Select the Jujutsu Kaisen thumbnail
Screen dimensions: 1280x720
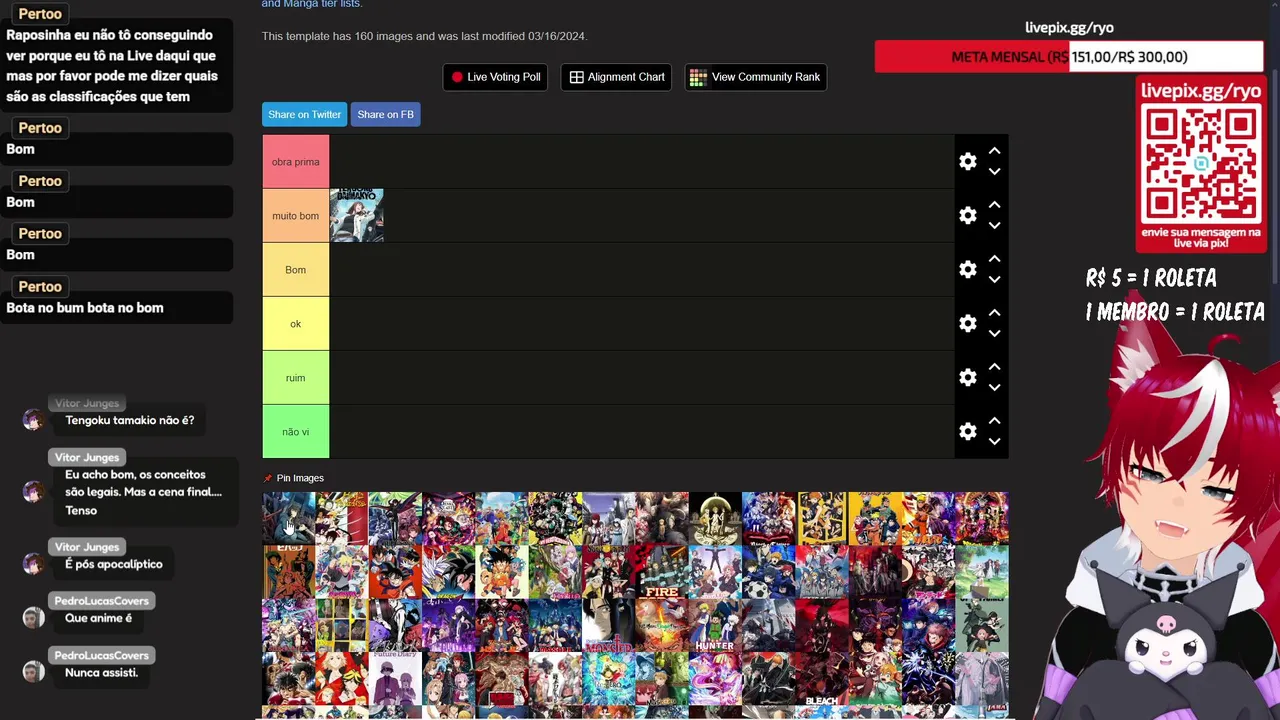click(928, 625)
